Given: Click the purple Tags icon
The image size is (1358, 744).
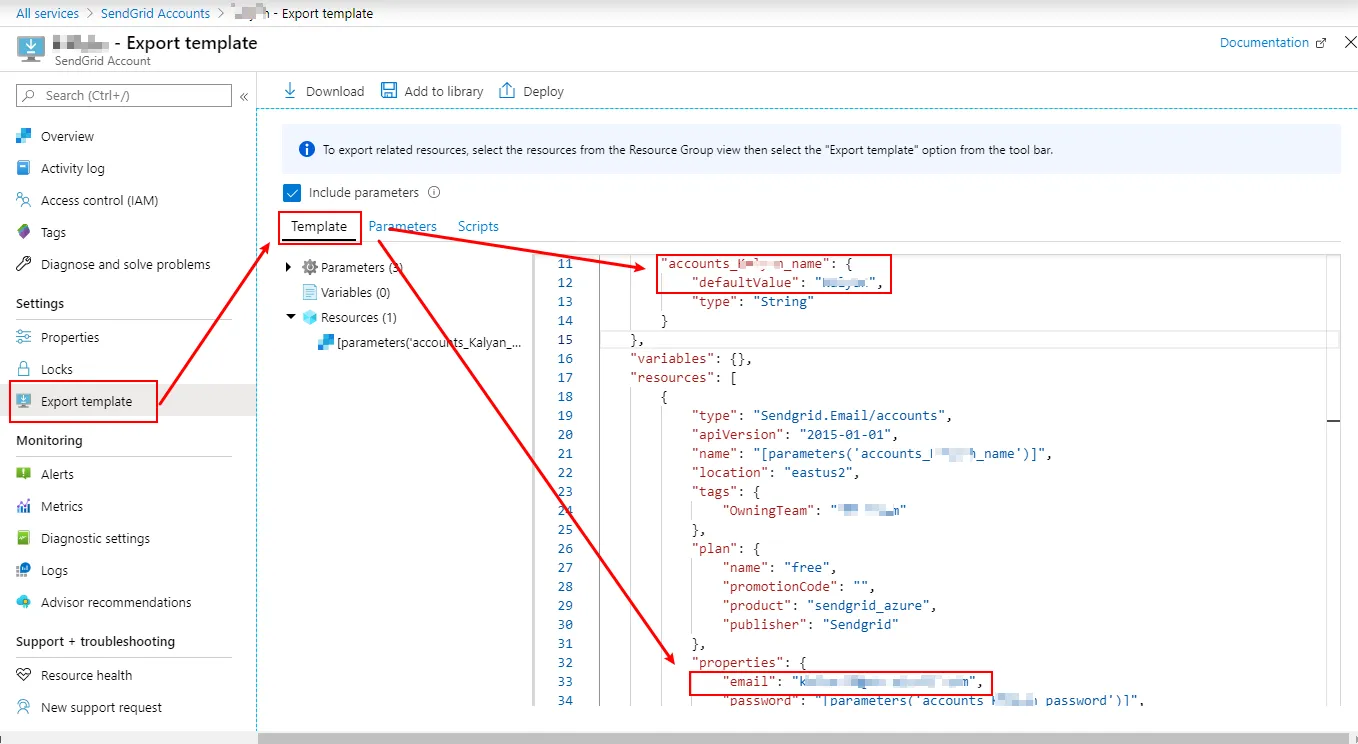Looking at the screenshot, I should point(24,232).
